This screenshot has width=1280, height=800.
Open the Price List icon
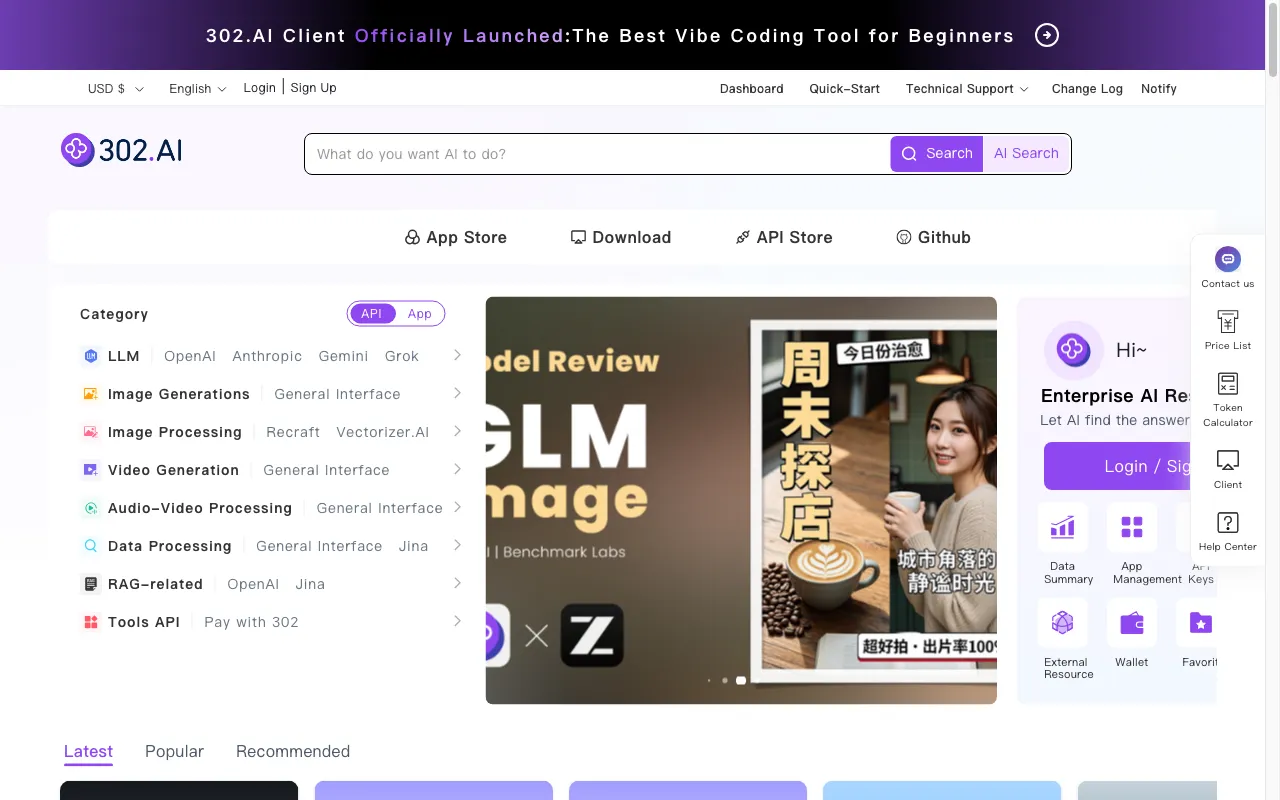click(1228, 322)
